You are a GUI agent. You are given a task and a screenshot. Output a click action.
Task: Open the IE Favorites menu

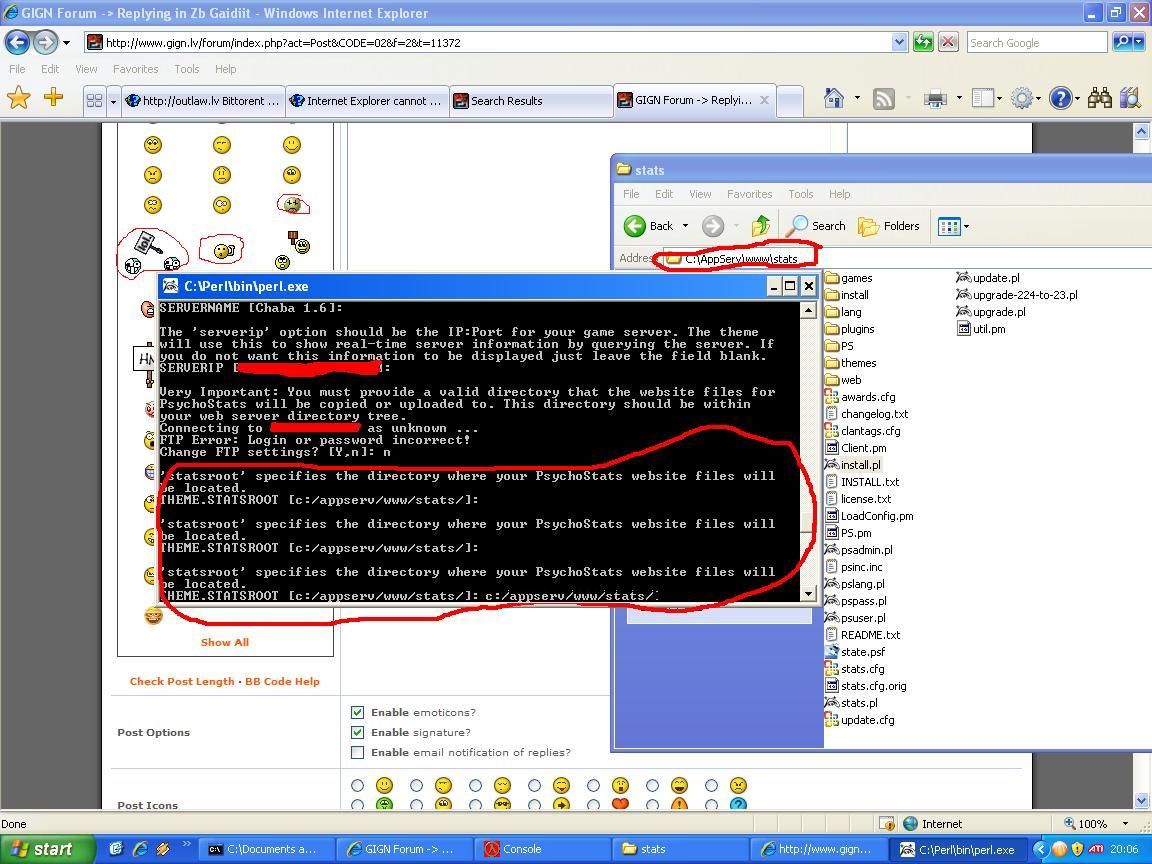pyautogui.click(x=136, y=69)
